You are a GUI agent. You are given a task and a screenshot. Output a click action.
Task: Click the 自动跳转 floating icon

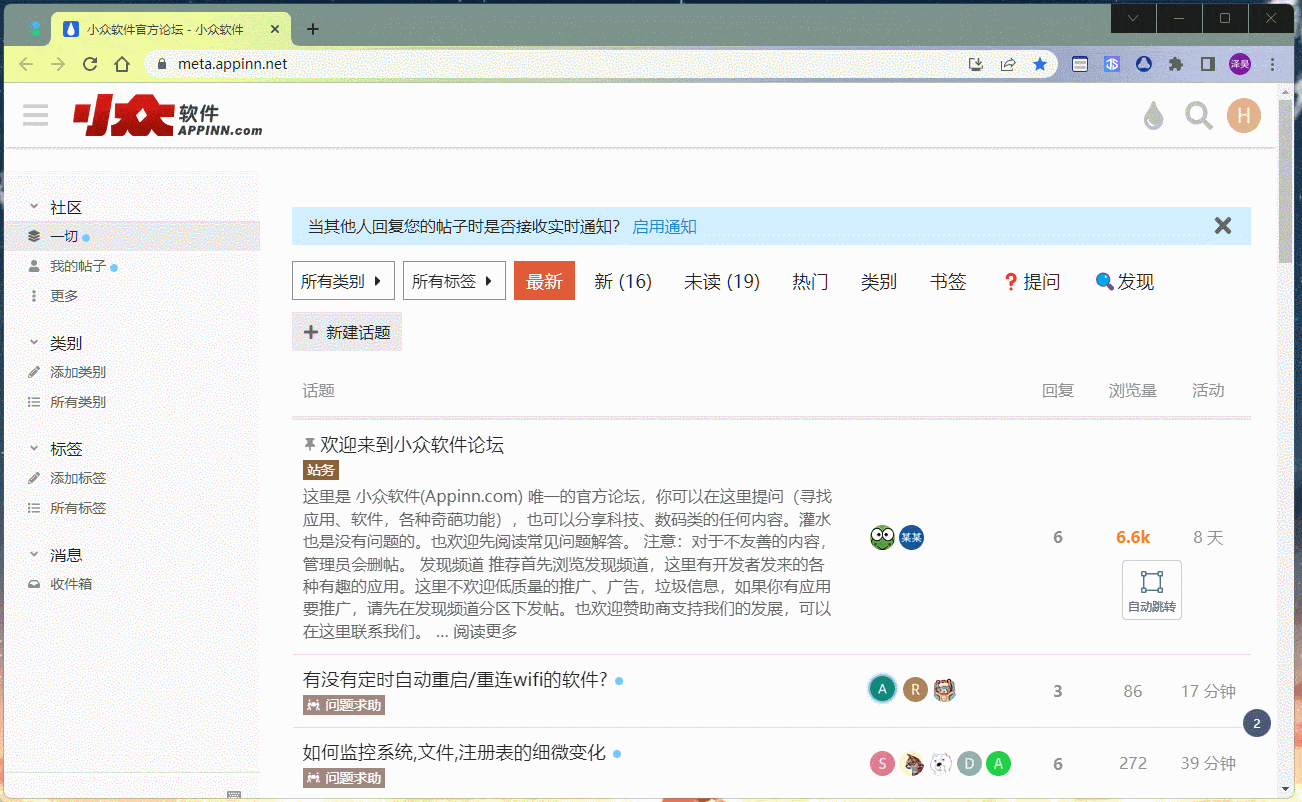pyautogui.click(x=1151, y=590)
